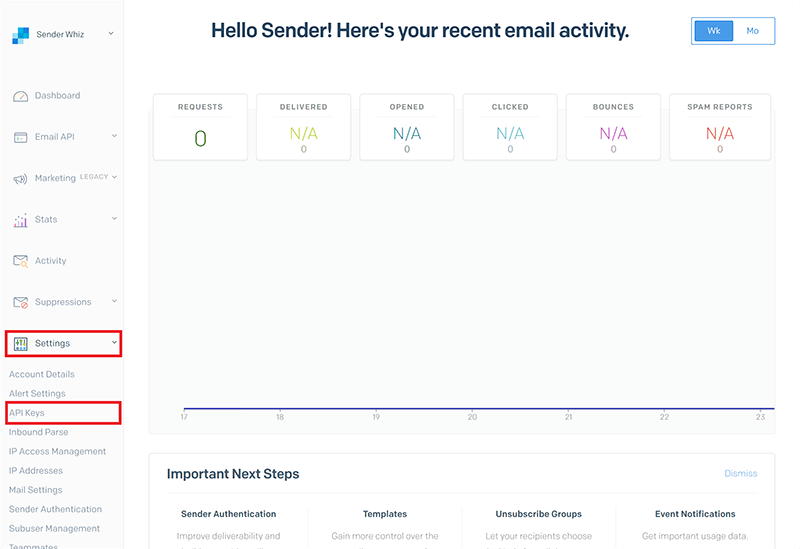
Task: Click the Stats bar chart icon
Action: (20, 220)
